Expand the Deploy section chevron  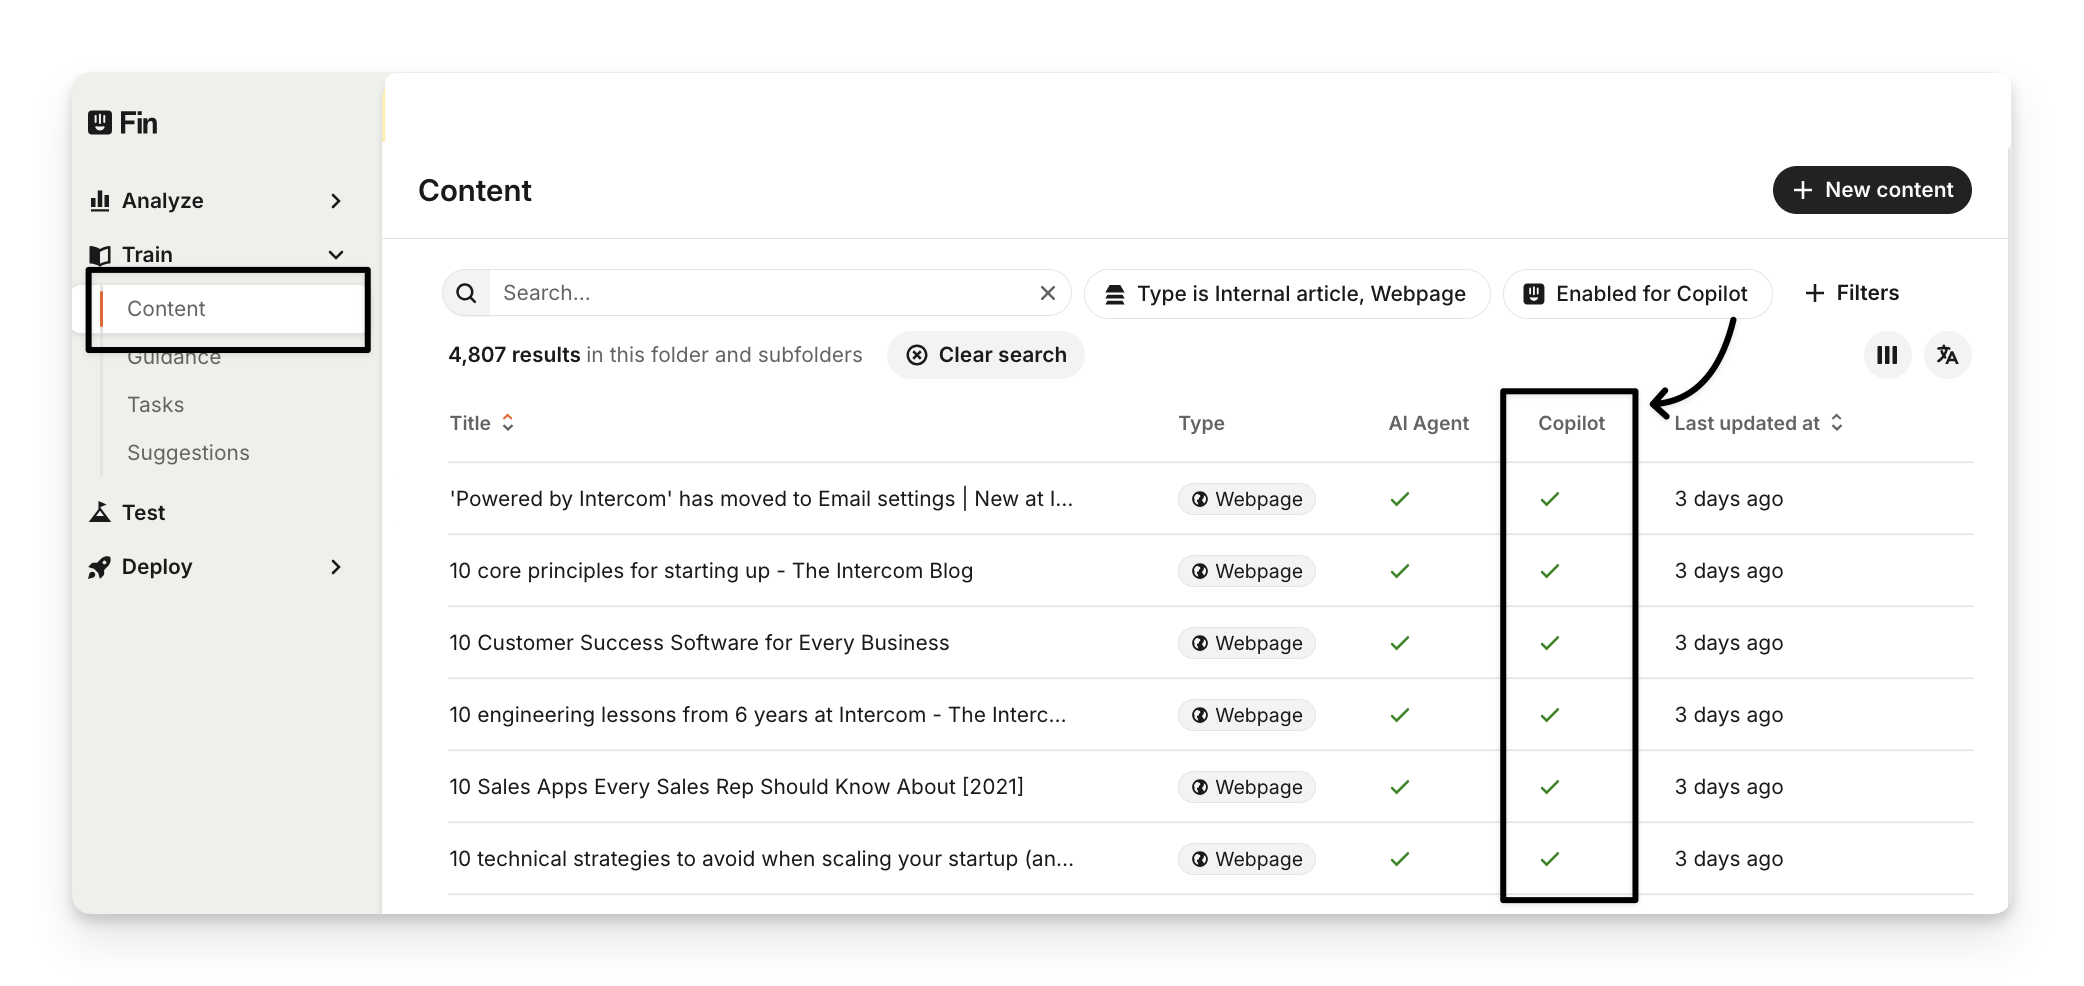pyautogui.click(x=336, y=567)
